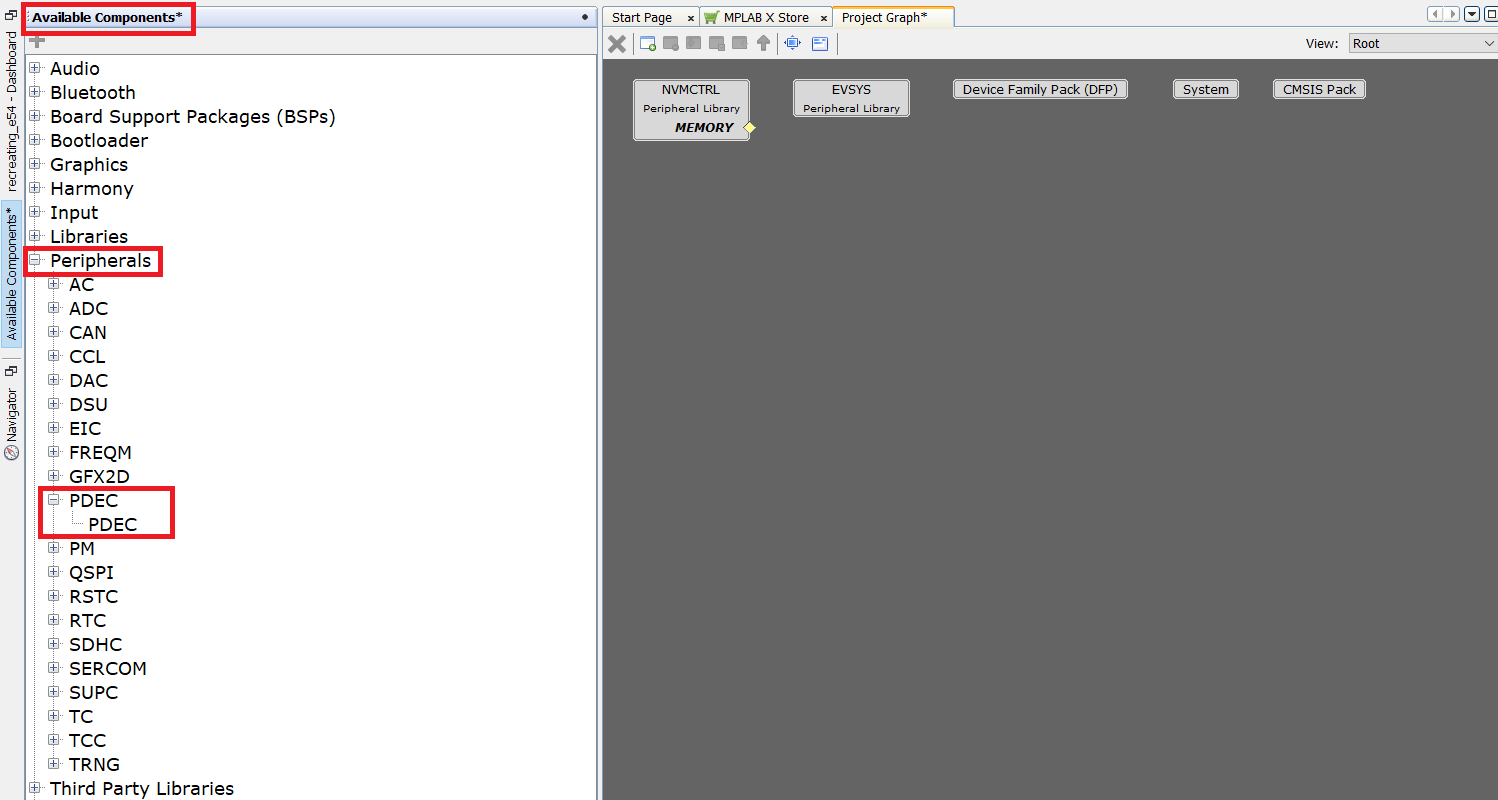Click the delete (X) icon in the Project Graph toolbar
1498x800 pixels.
click(x=617, y=43)
